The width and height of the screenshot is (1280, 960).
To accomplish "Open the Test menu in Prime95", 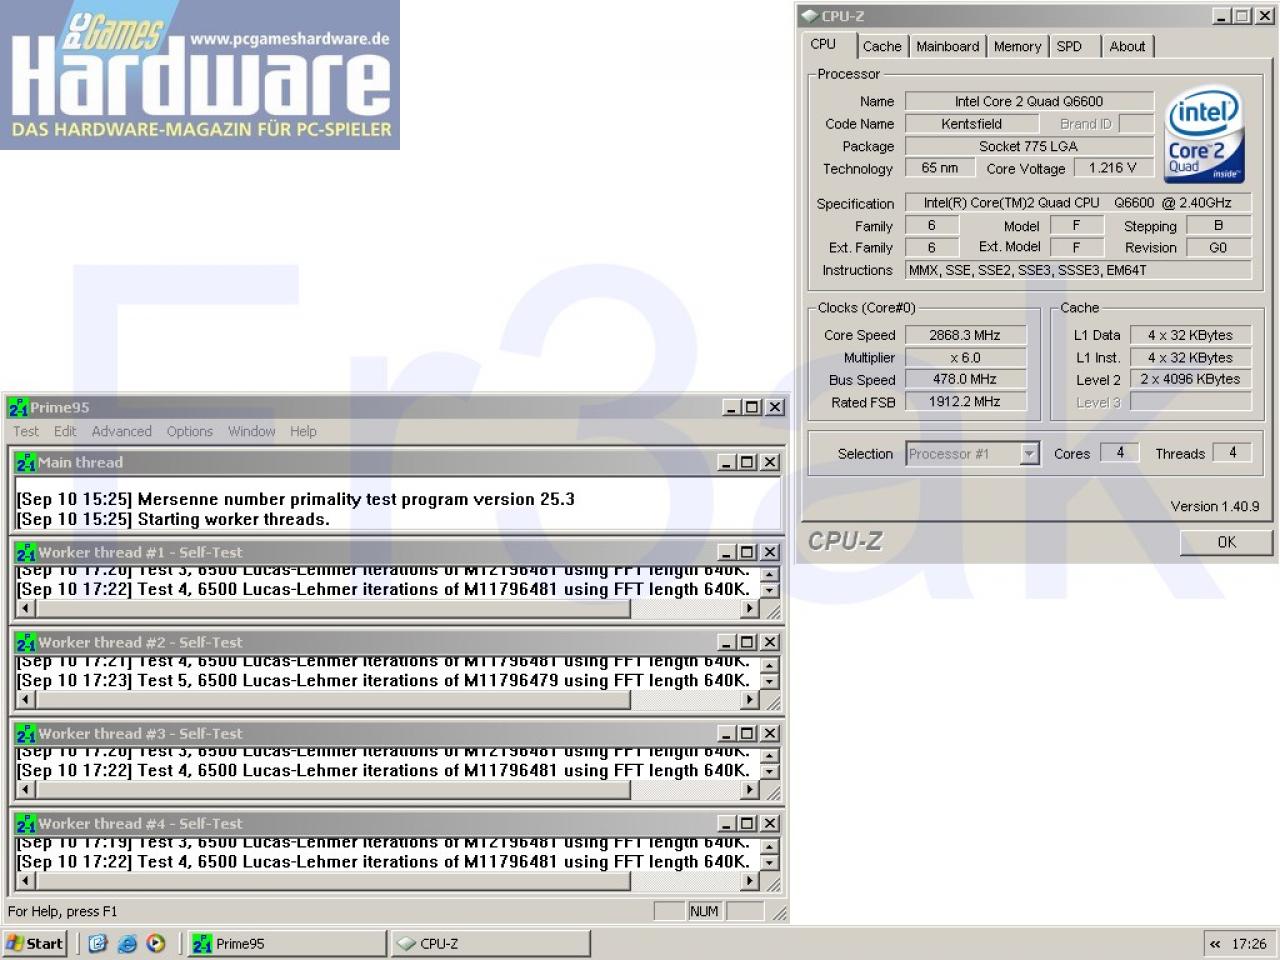I will tap(26, 431).
